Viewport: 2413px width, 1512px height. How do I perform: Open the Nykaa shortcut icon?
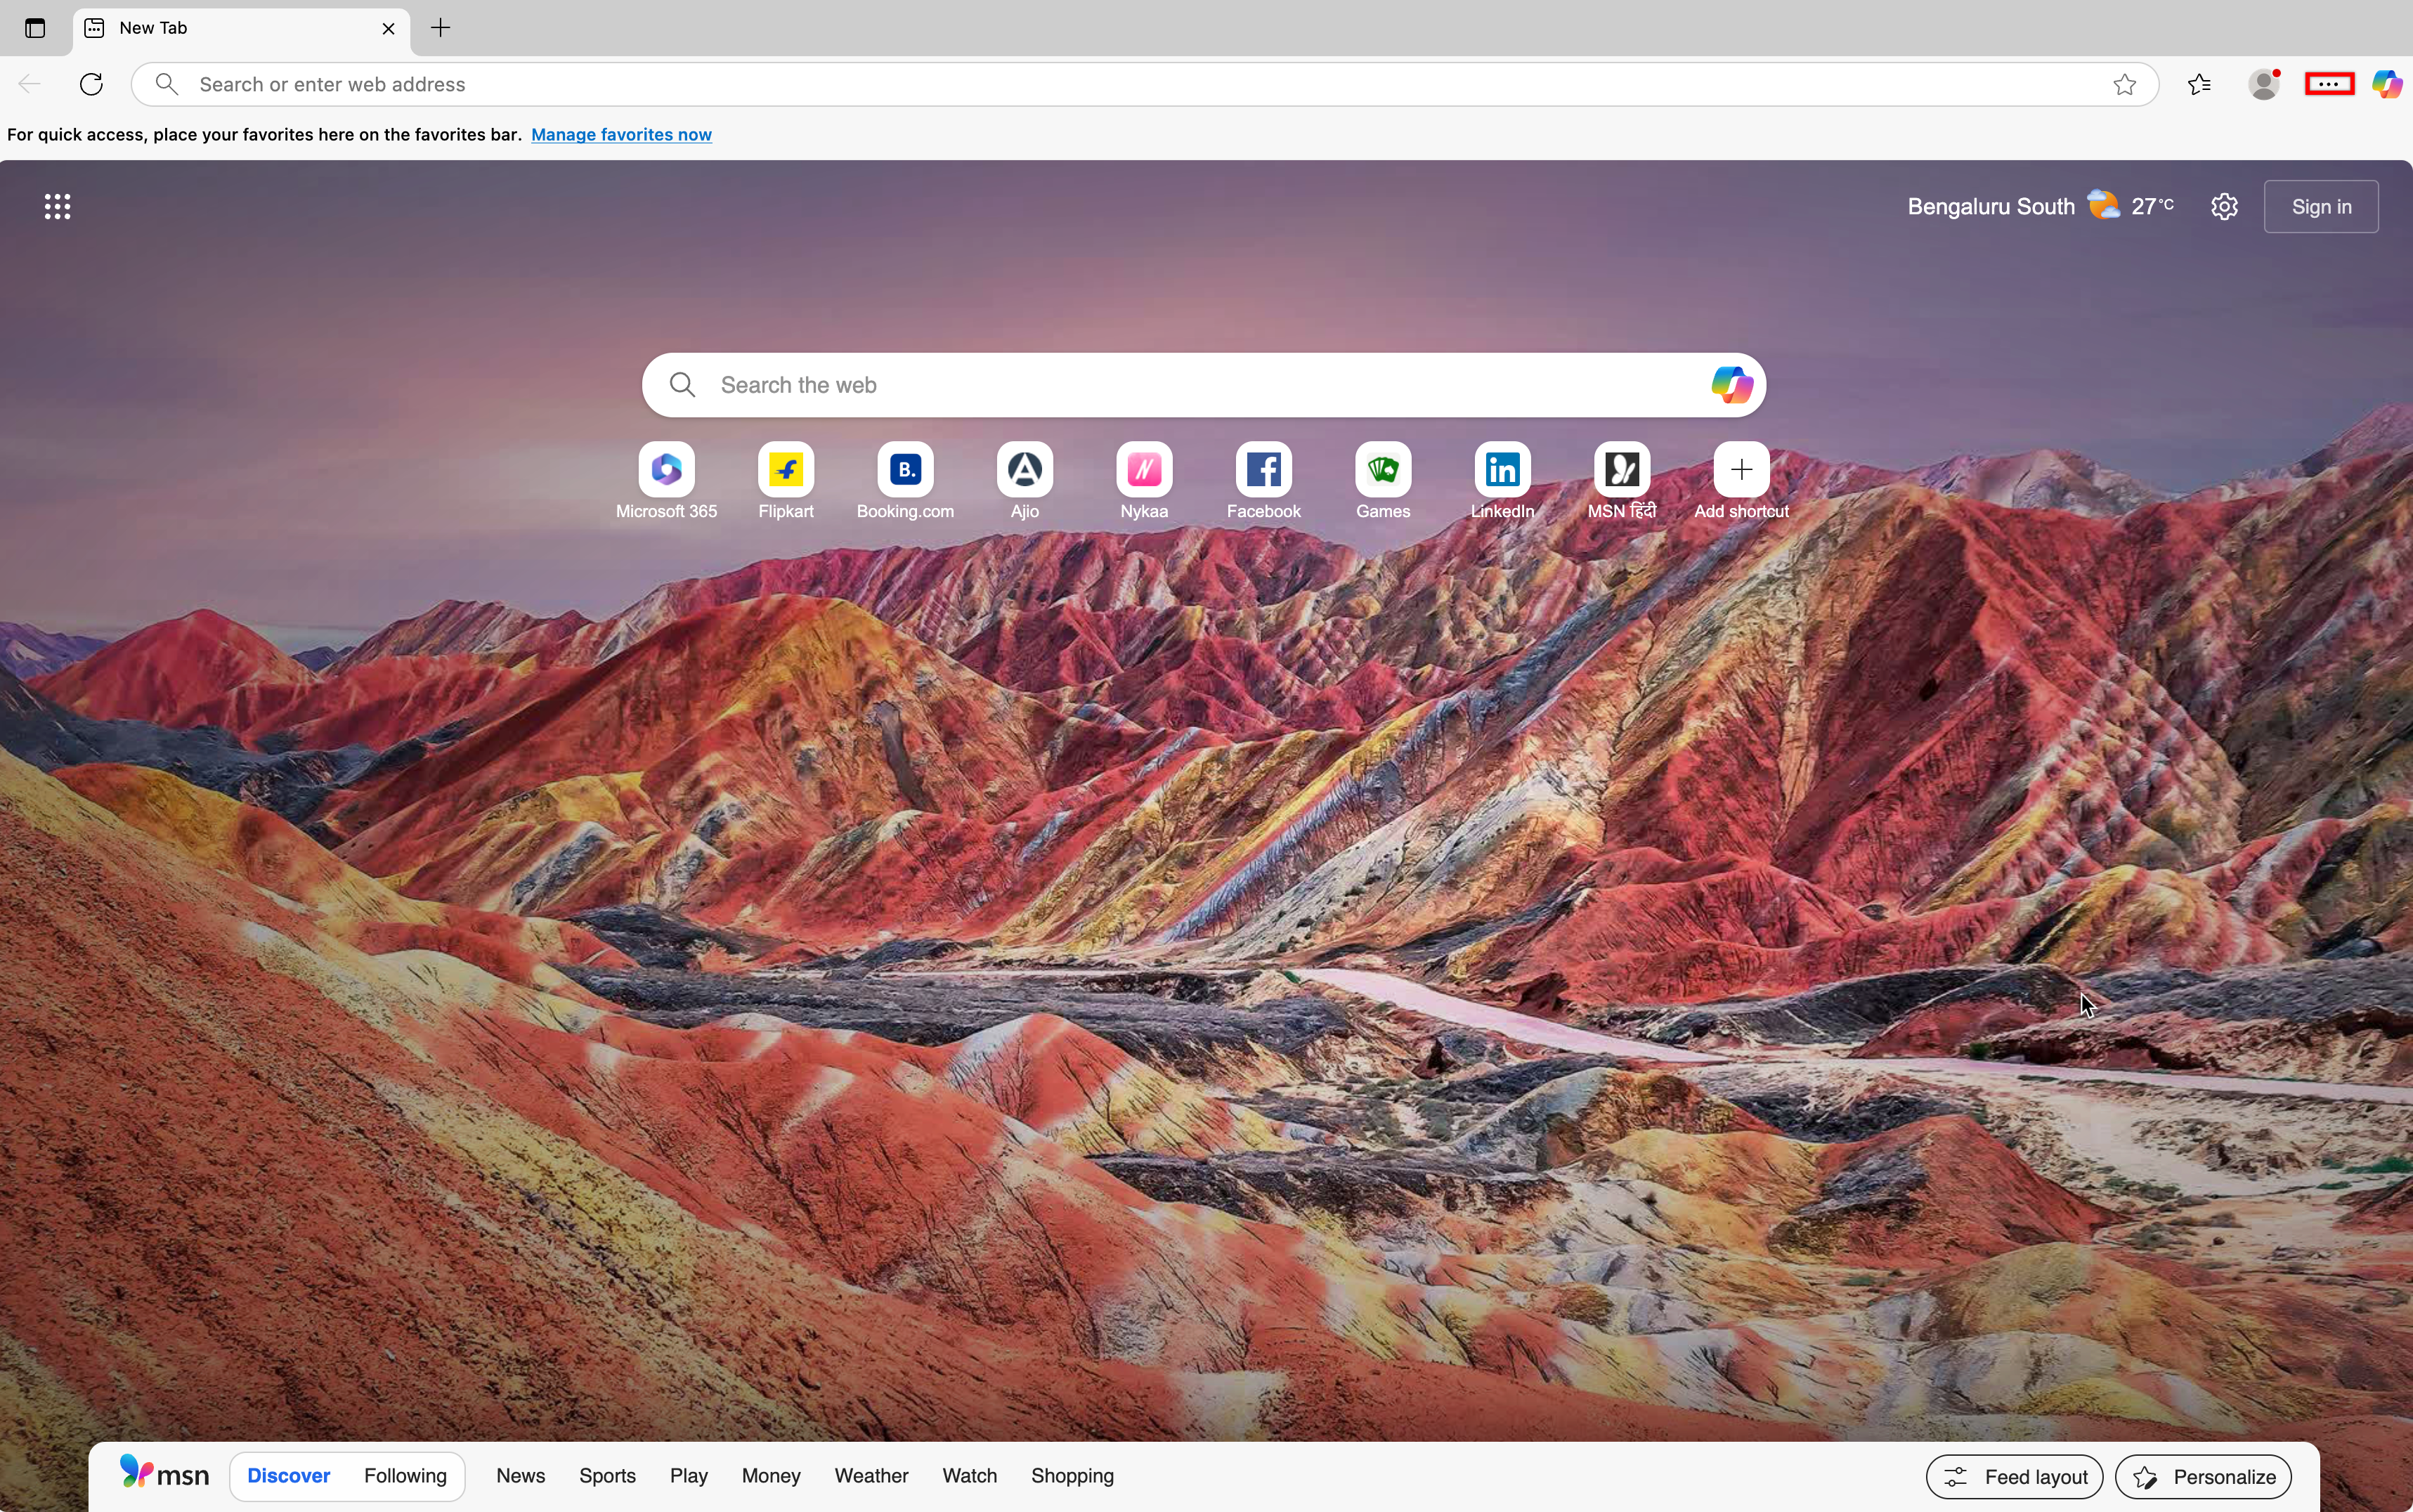click(1144, 470)
